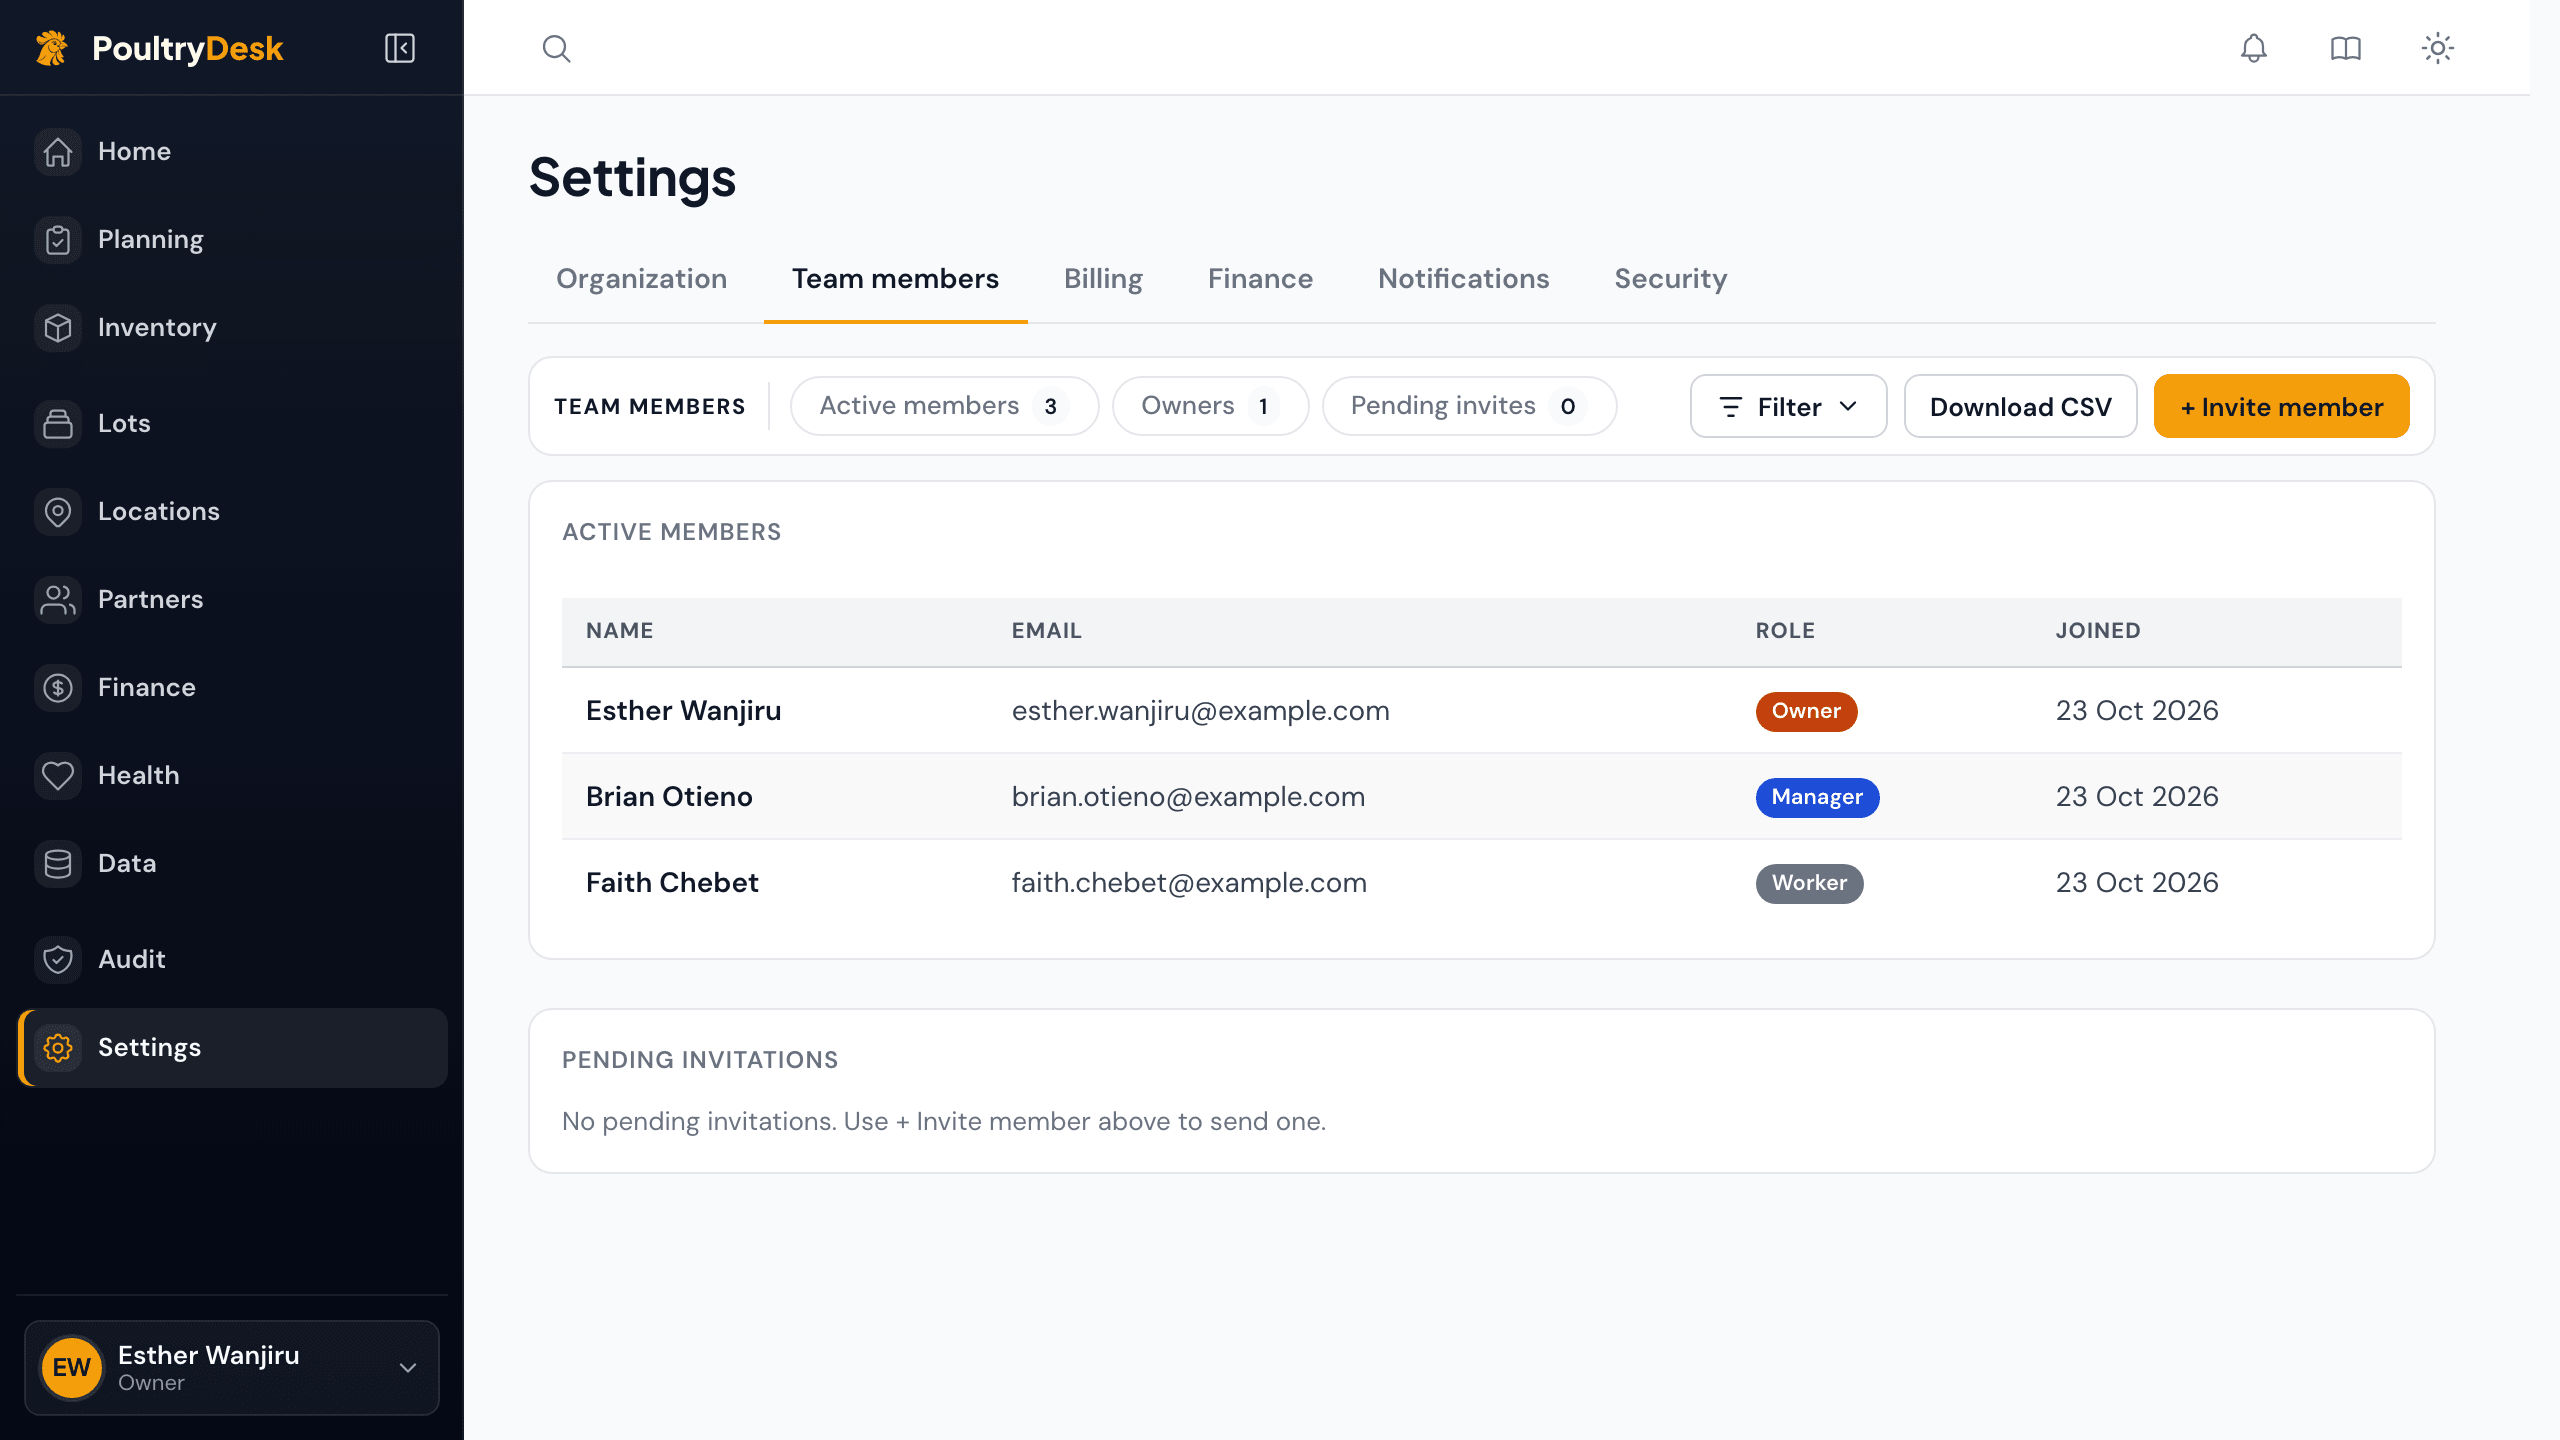Image resolution: width=2560 pixels, height=1440 pixels.
Task: Click the Worker role badge
Action: (1809, 883)
